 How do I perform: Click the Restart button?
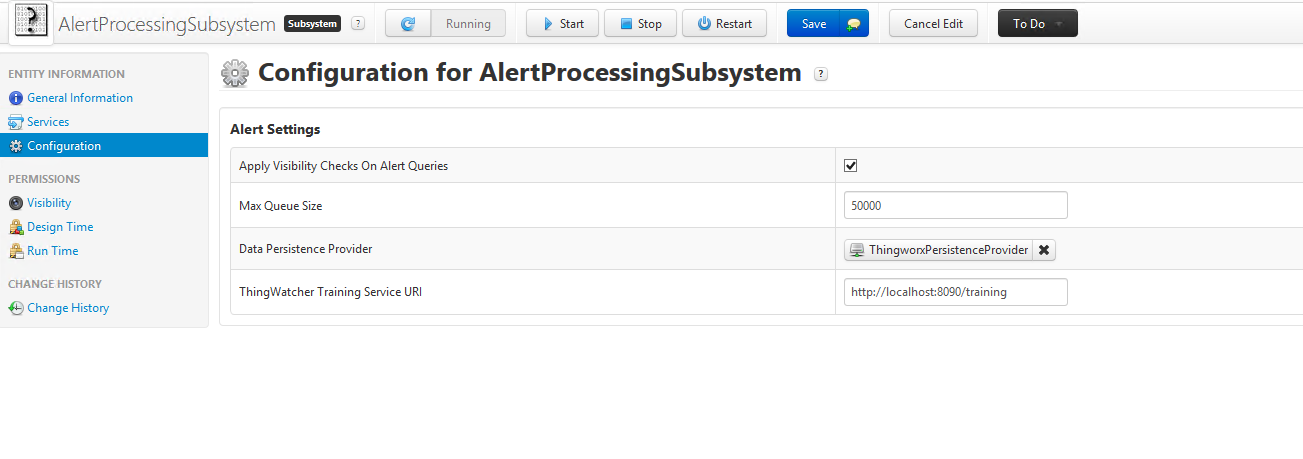coord(724,23)
